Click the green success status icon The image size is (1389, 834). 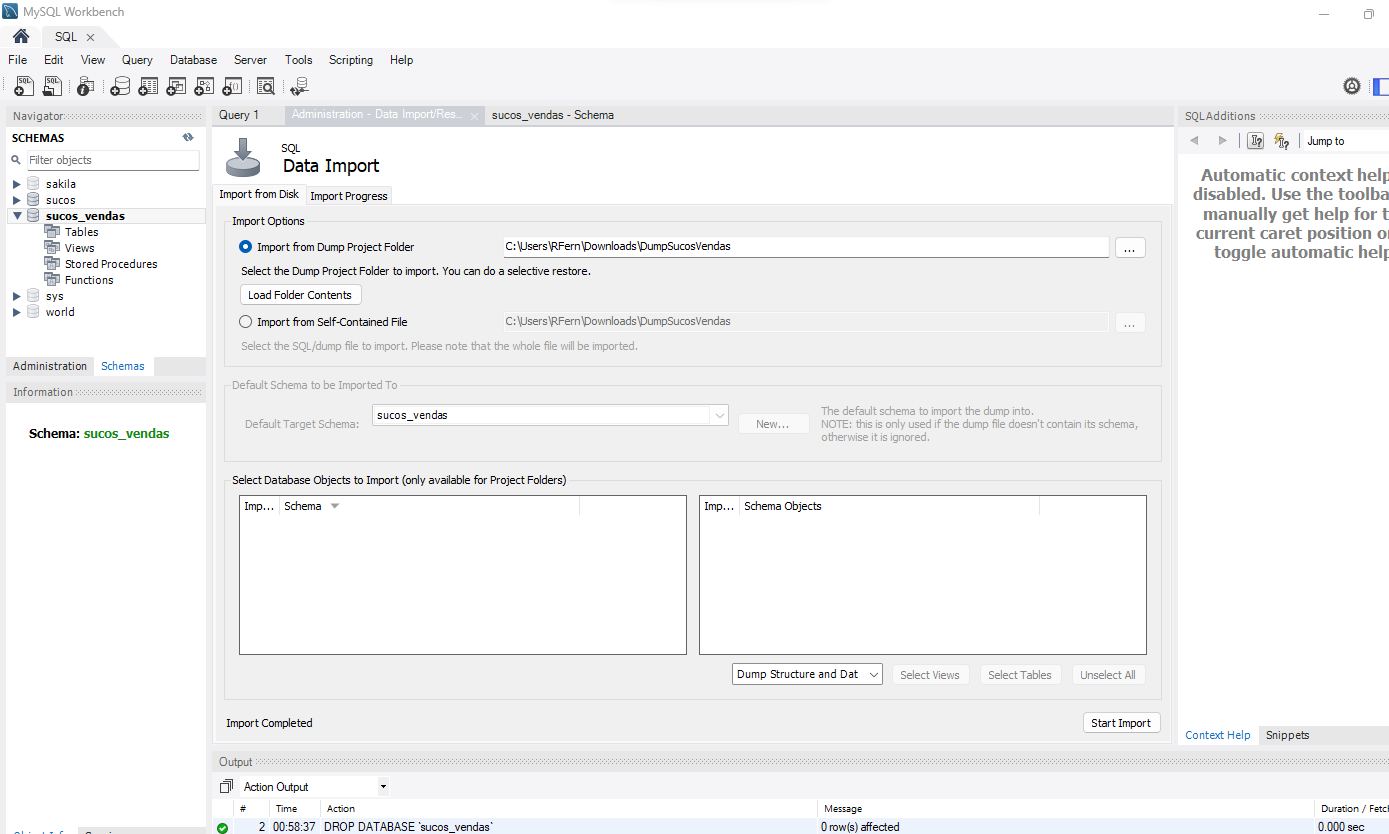(222, 828)
